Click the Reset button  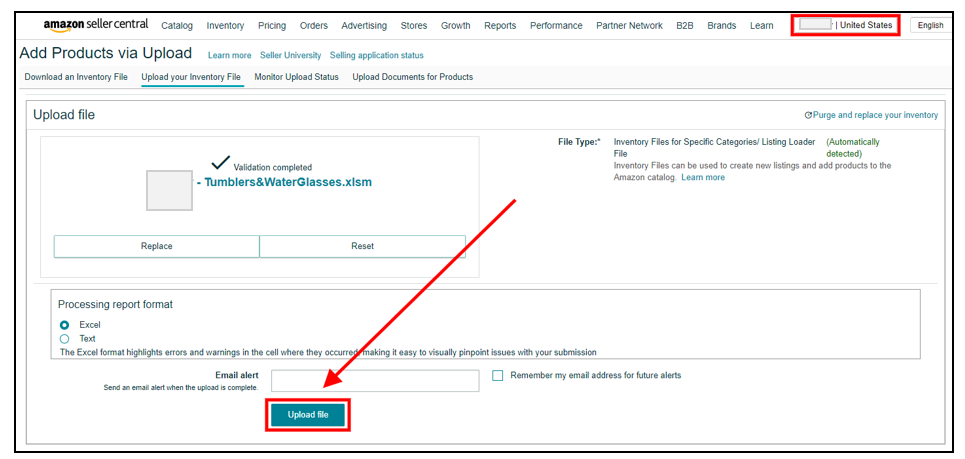(x=362, y=246)
